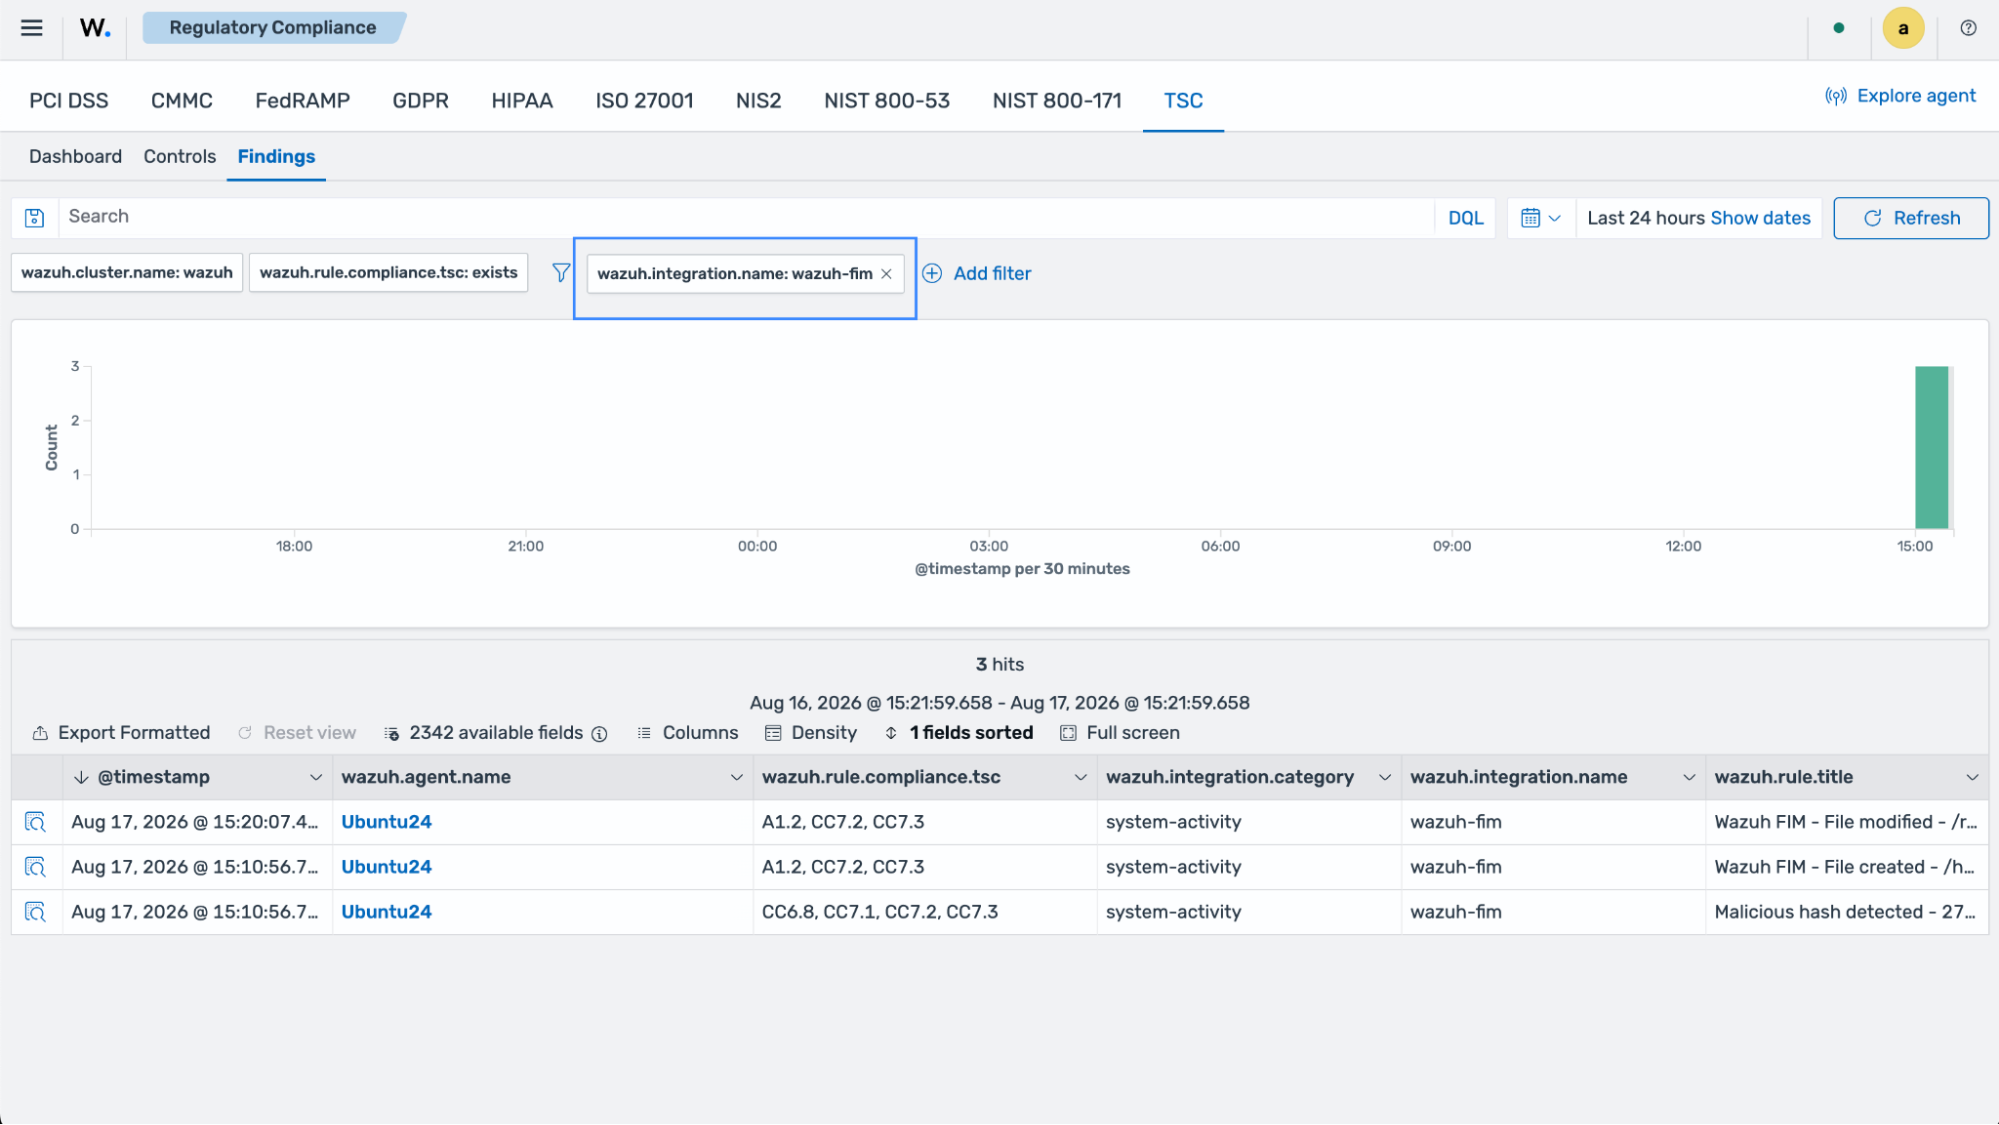The image size is (1999, 1125).
Task: Open the hamburger navigation menu
Action: tap(32, 28)
